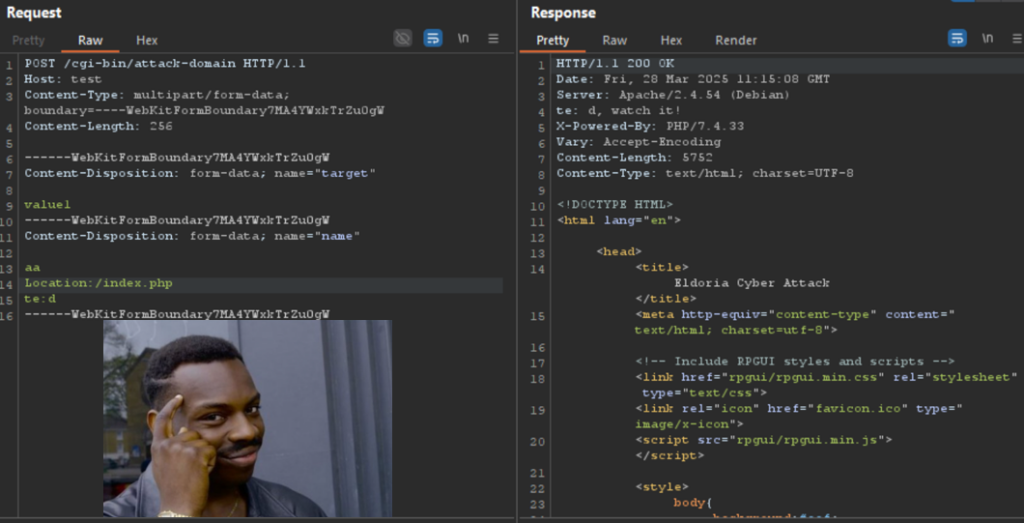The height and width of the screenshot is (523, 1024).
Task: Open the Request panel hamburger options menu
Action: [x=494, y=39]
